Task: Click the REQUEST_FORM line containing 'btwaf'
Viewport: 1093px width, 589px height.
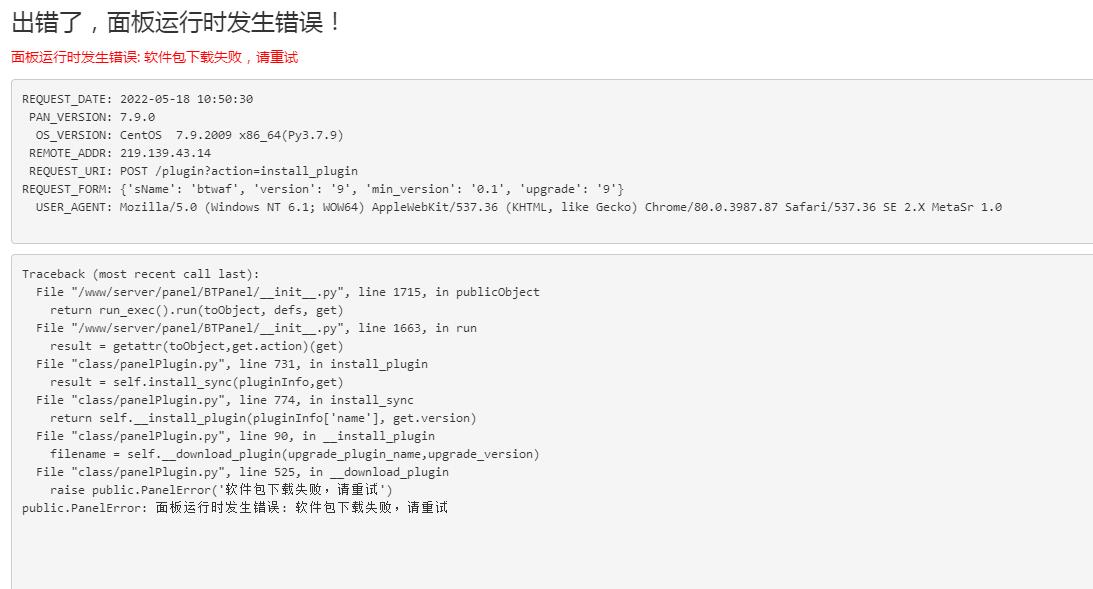Action: click(x=323, y=190)
